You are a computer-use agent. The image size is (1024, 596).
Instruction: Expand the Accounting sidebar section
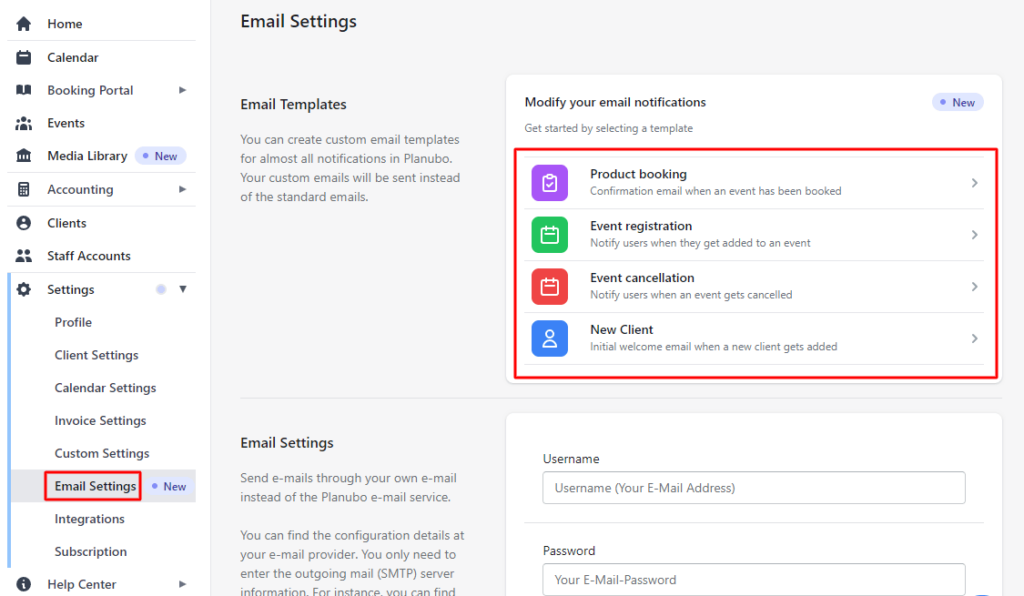183,189
